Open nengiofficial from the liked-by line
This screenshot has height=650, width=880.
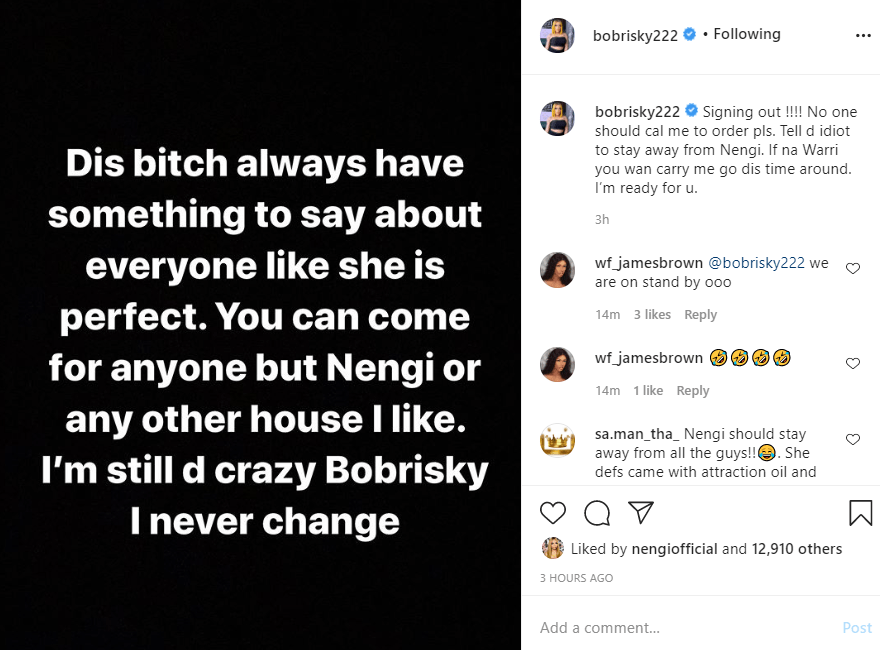click(674, 548)
